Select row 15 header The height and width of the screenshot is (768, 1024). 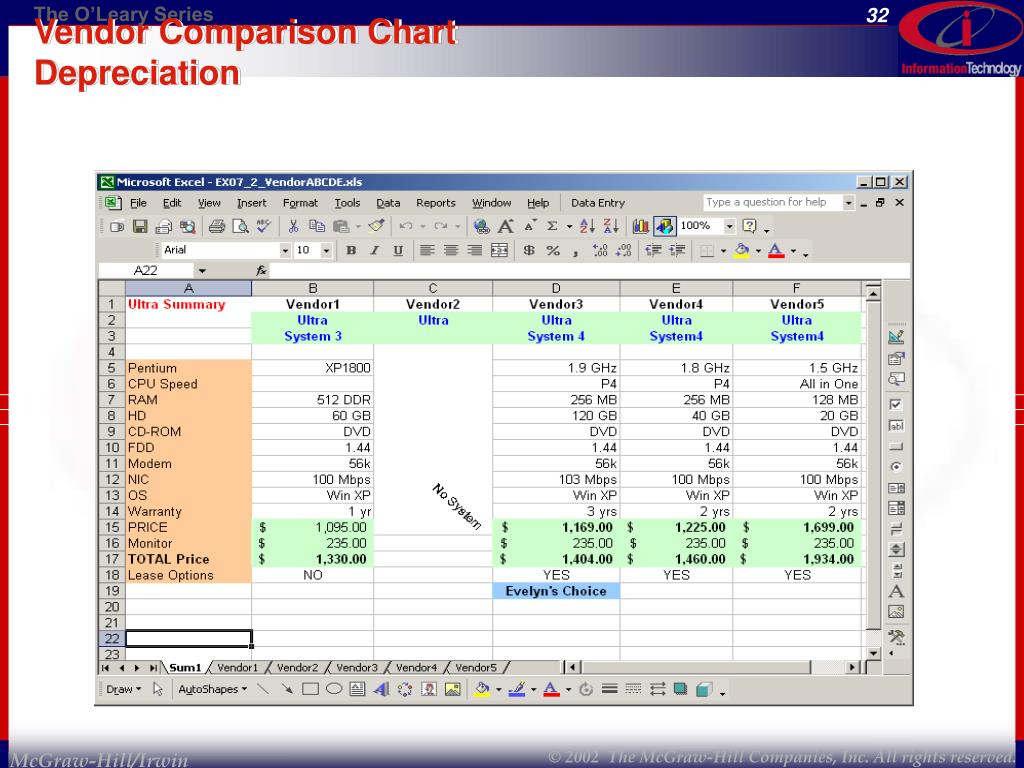coord(112,527)
